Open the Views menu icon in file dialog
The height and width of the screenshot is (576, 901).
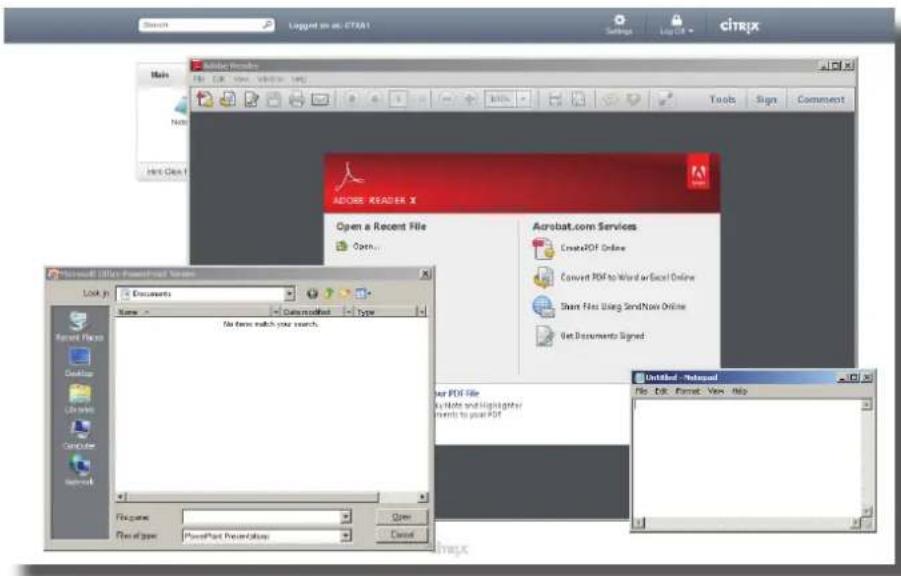[x=363, y=294]
